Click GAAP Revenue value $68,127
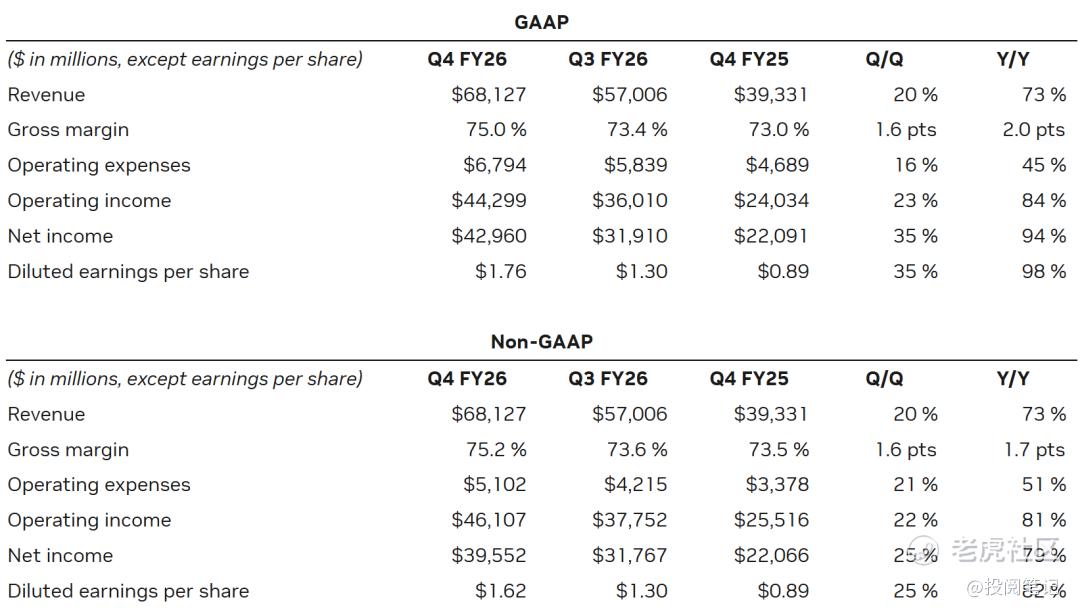The height and width of the screenshot is (612, 1080). (x=489, y=94)
